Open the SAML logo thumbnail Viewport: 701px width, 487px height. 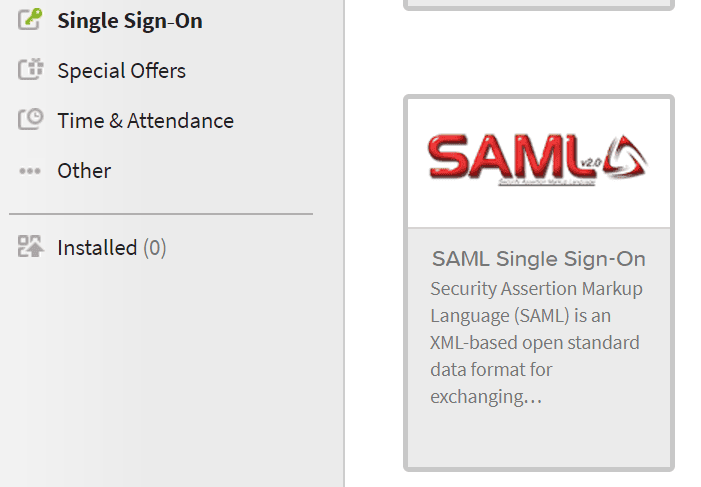[539, 163]
